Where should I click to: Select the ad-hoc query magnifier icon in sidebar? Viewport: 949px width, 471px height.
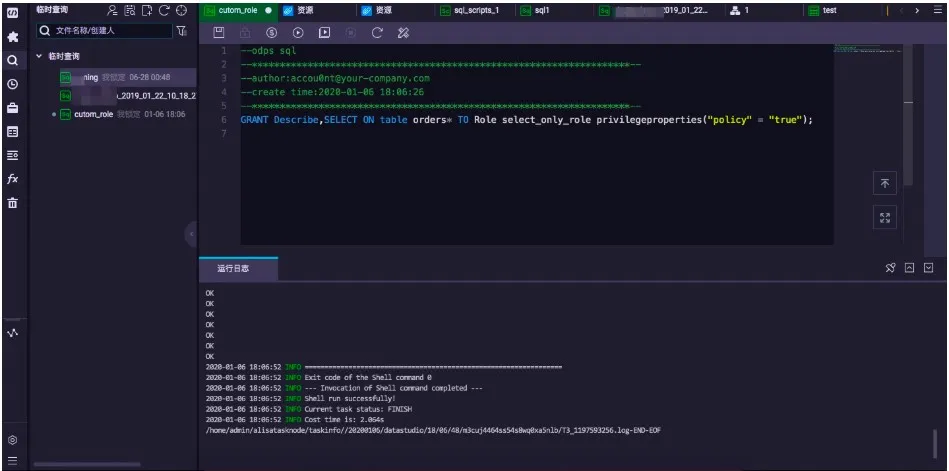(x=12, y=61)
